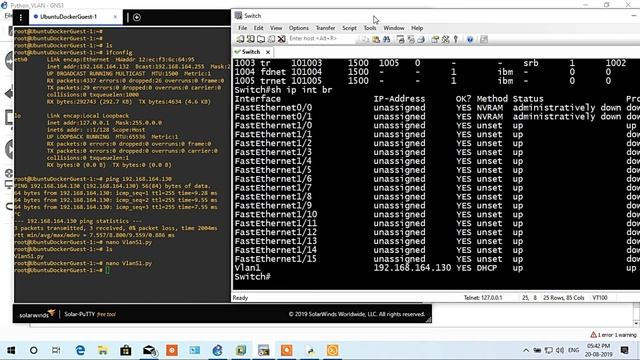Click the VT100 status bar entry
This screenshot has width=640, height=360.
(600, 298)
